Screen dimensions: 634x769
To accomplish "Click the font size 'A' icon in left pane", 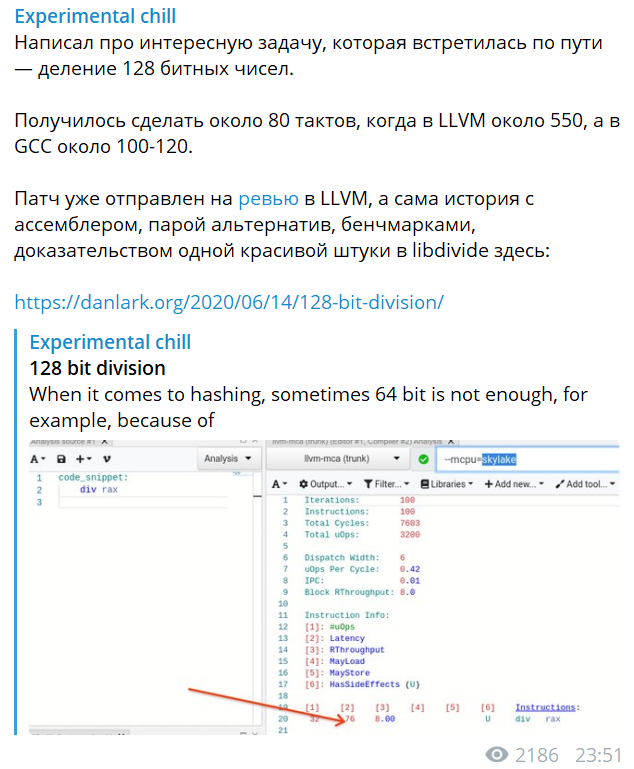I will coord(37,459).
